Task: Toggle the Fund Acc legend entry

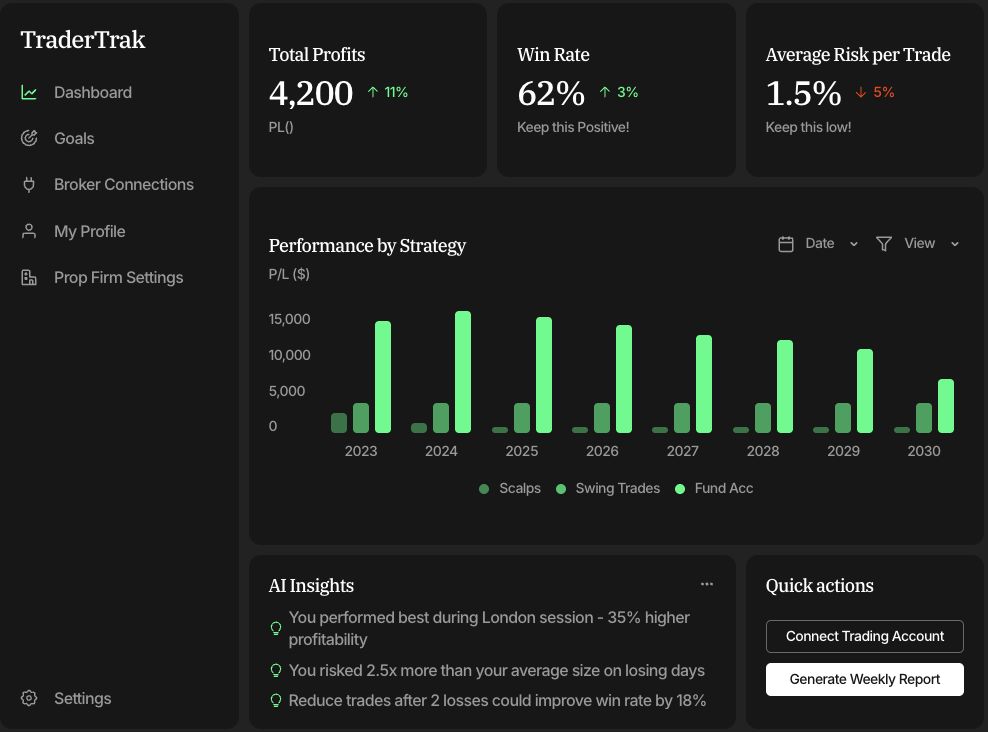Action: (713, 488)
